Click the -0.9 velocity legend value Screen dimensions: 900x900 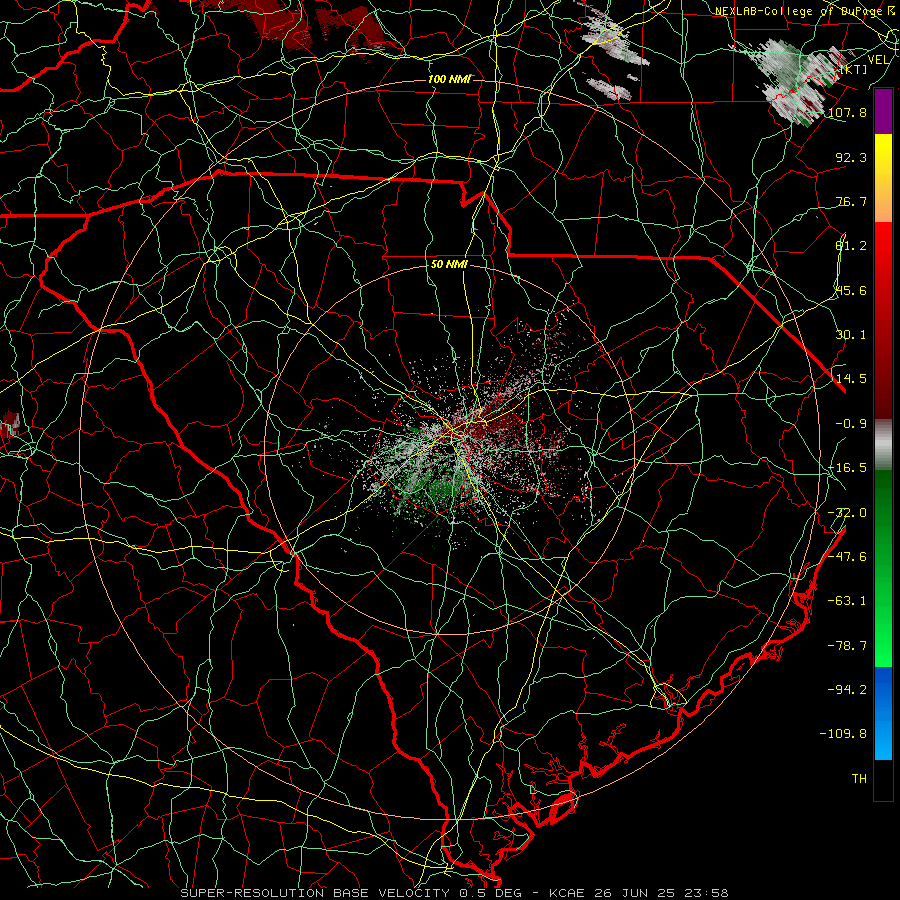coord(851,424)
